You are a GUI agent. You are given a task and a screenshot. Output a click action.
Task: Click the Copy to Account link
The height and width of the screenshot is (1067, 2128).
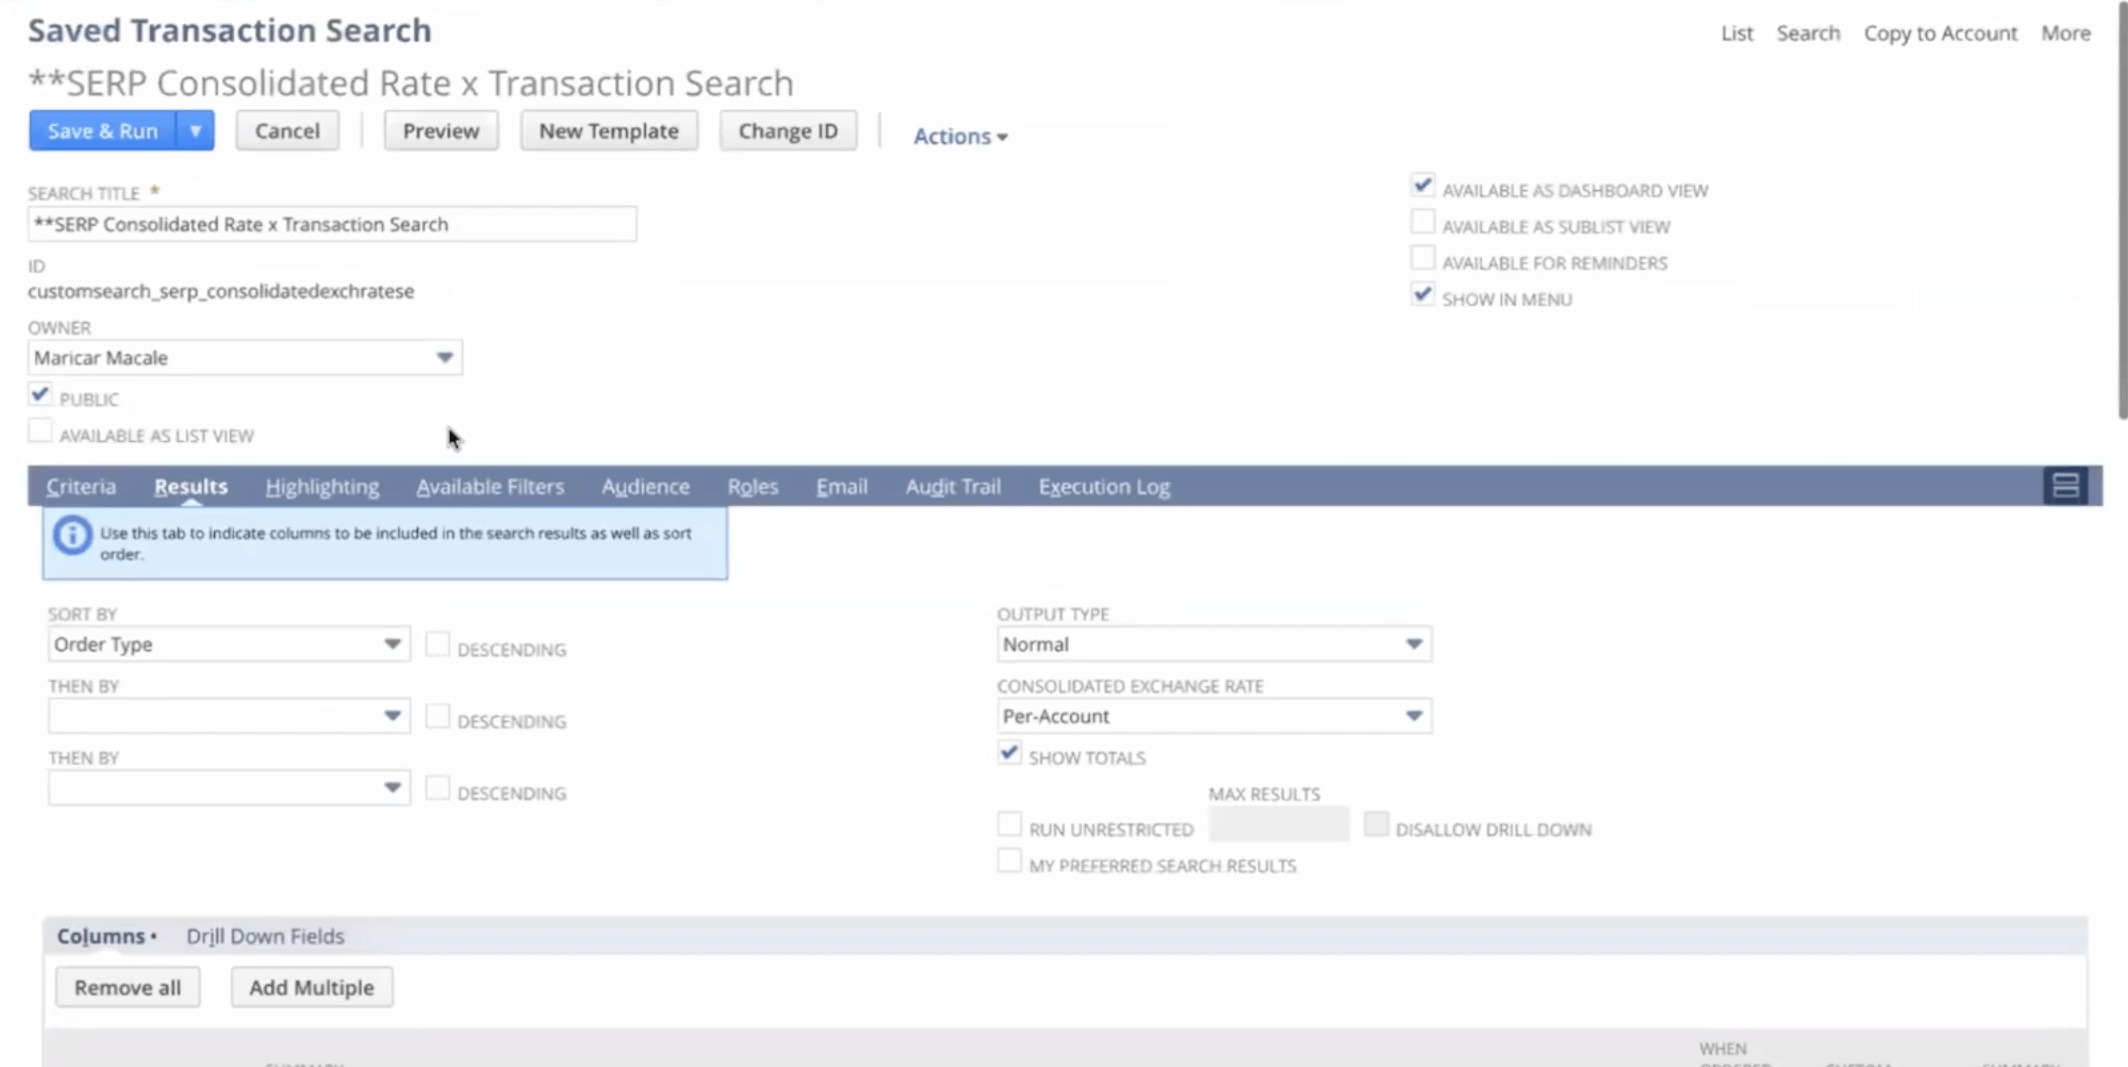pyautogui.click(x=1940, y=33)
